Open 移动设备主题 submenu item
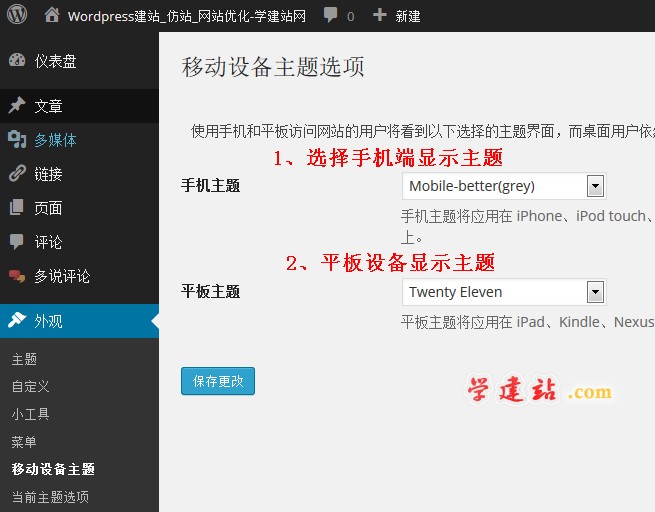This screenshot has height=512, width=655. (53, 469)
